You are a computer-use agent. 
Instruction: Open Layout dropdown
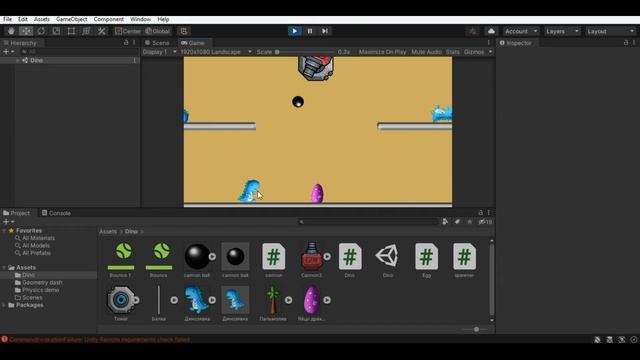[x=611, y=31]
